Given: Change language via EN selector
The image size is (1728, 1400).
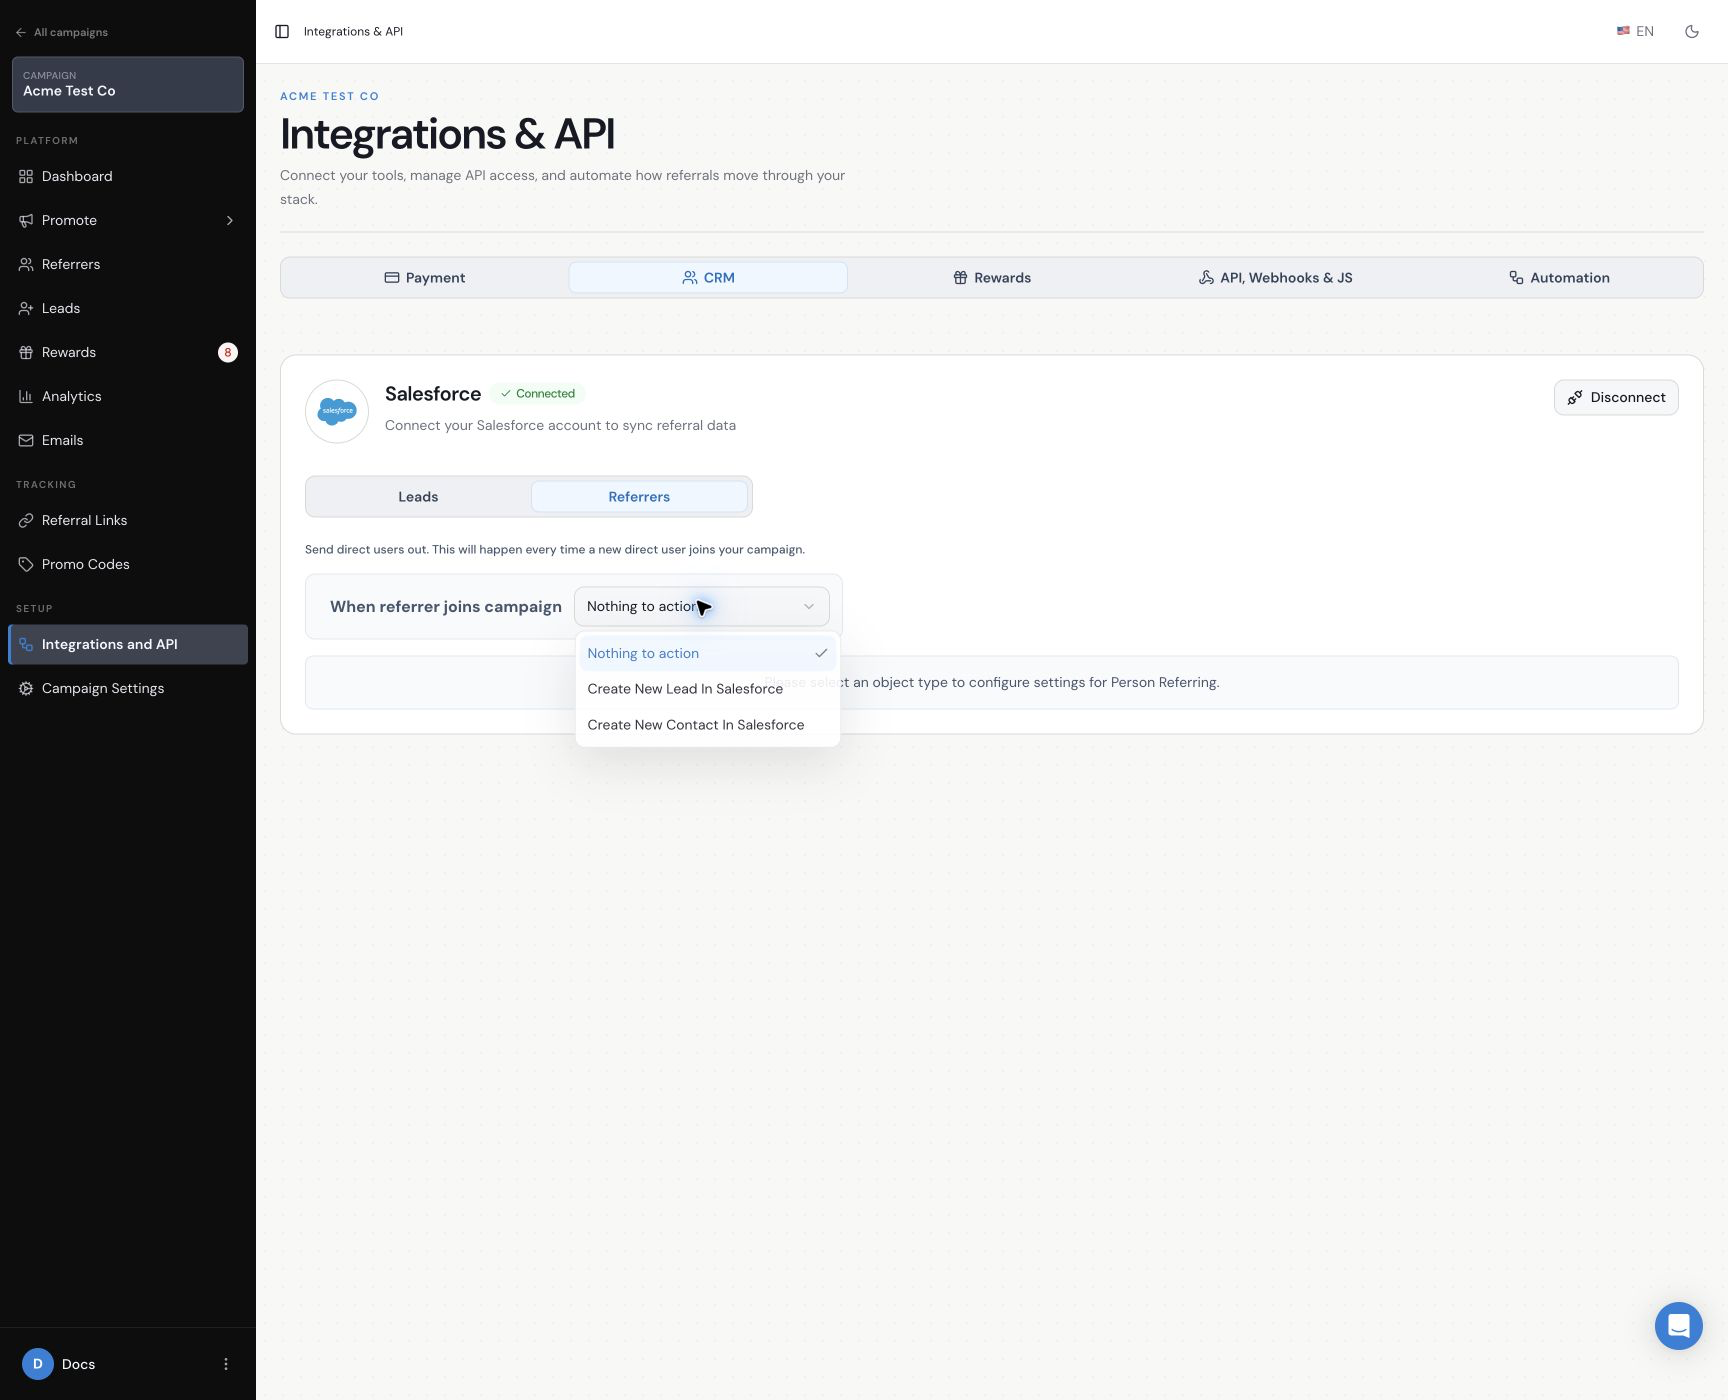Looking at the screenshot, I should click(1635, 32).
